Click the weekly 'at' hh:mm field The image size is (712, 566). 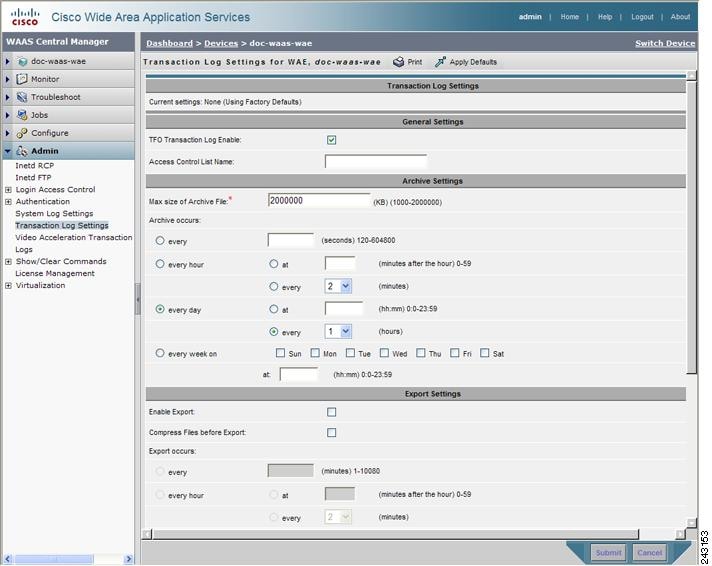pyautogui.click(x=299, y=374)
